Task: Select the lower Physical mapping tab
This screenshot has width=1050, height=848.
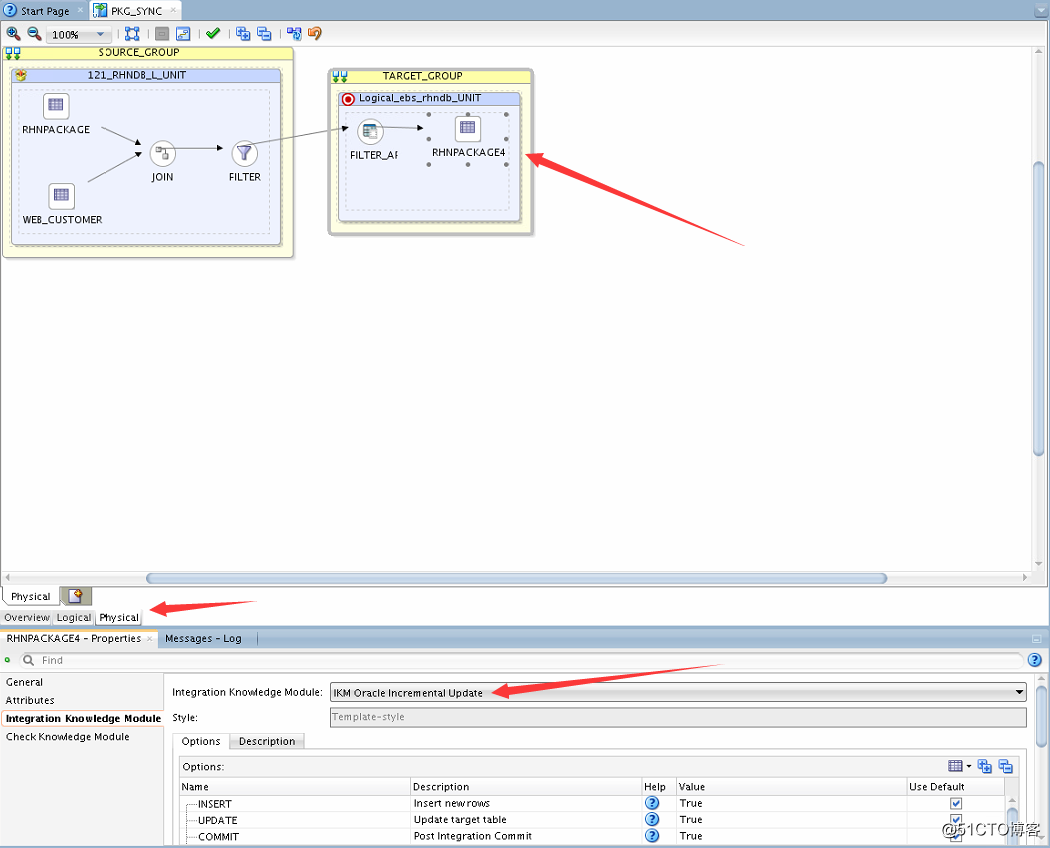Action: 119,617
